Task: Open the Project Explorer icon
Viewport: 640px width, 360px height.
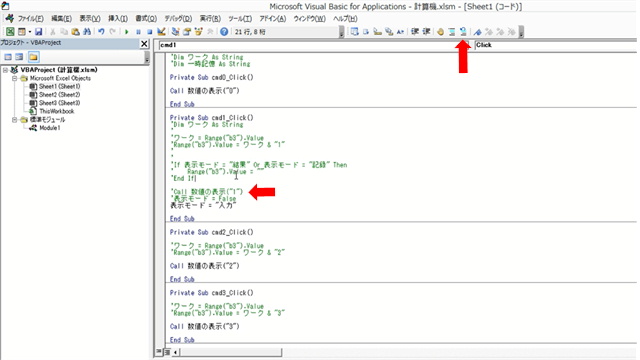Action: (176, 31)
